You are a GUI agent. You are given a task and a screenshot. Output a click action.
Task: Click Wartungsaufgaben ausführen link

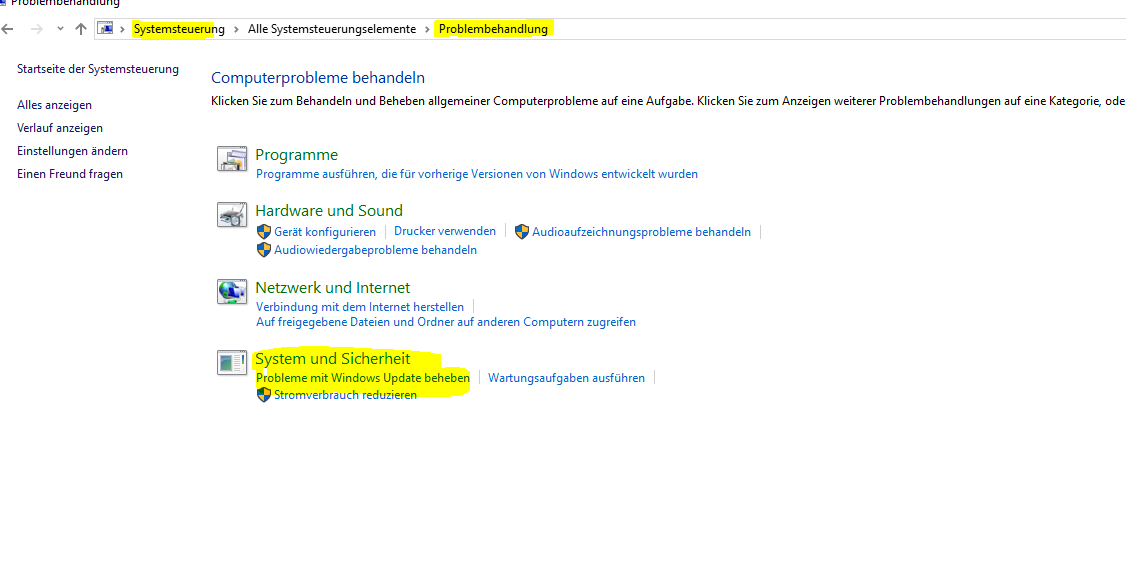[567, 378]
